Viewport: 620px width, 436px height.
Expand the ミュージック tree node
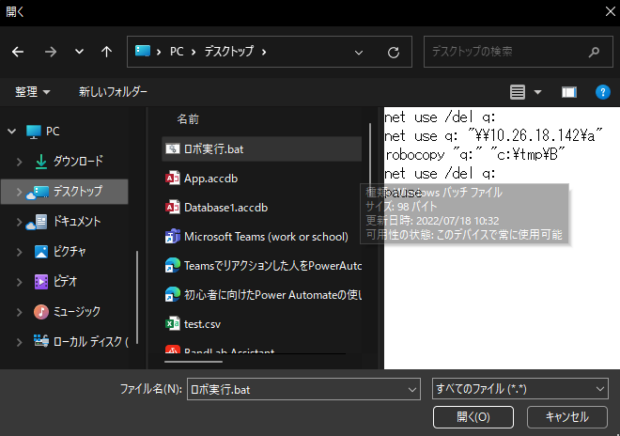tap(19, 312)
